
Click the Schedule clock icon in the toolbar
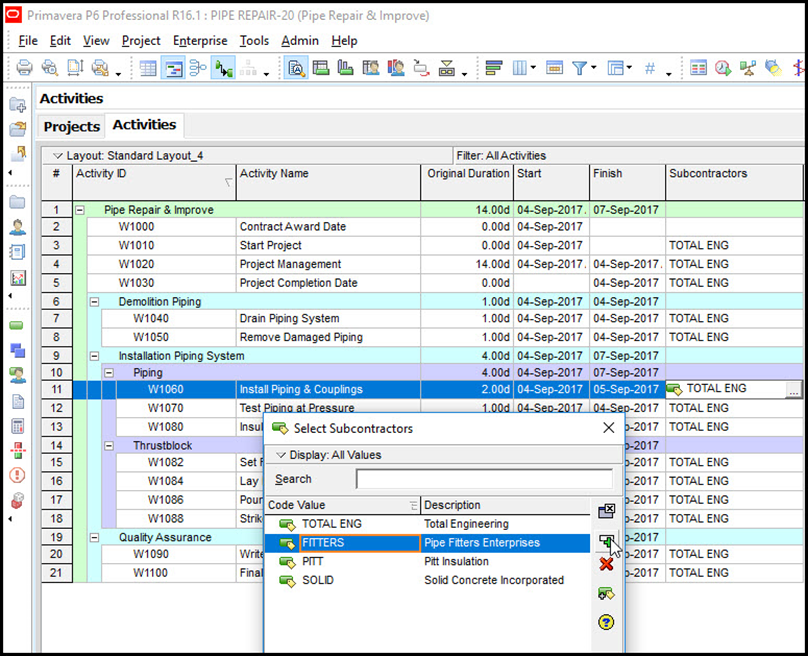(723, 68)
